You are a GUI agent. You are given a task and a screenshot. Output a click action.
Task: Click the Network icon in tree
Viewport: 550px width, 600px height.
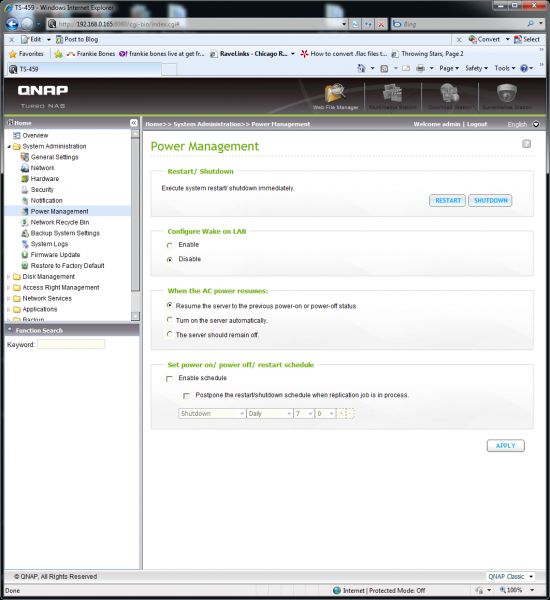pos(25,168)
